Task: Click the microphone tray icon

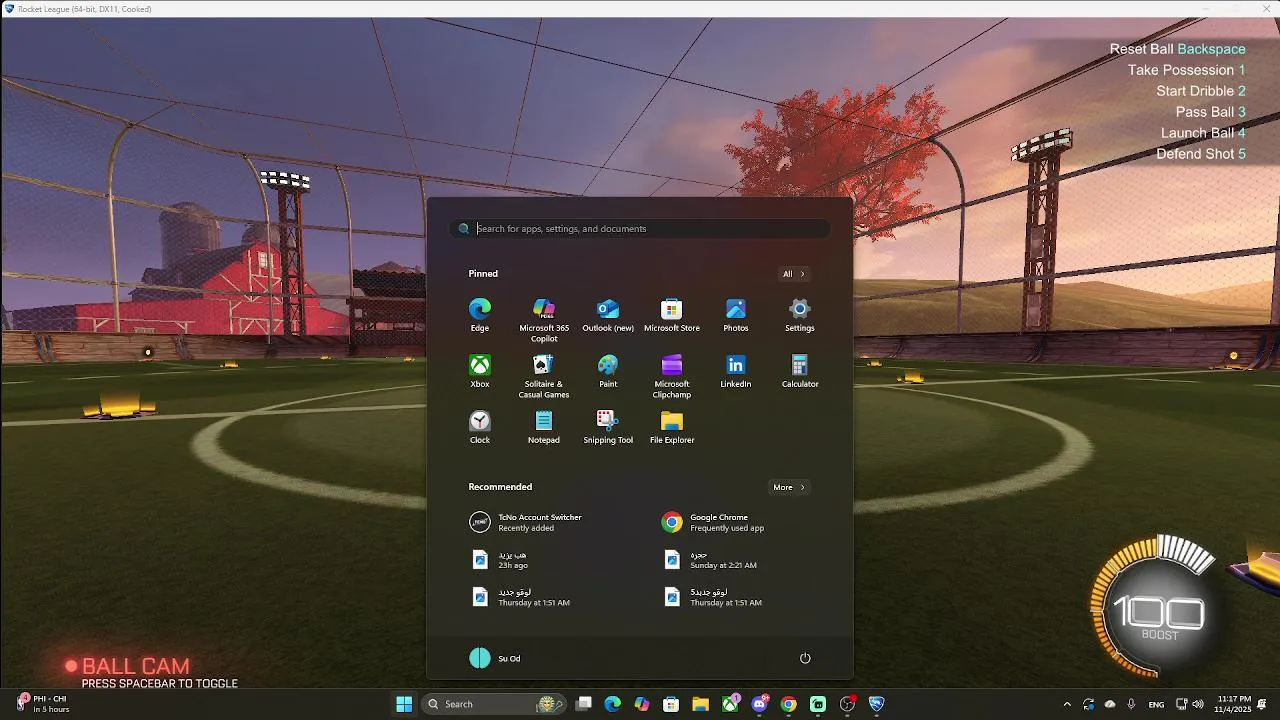Action: click(1131, 704)
